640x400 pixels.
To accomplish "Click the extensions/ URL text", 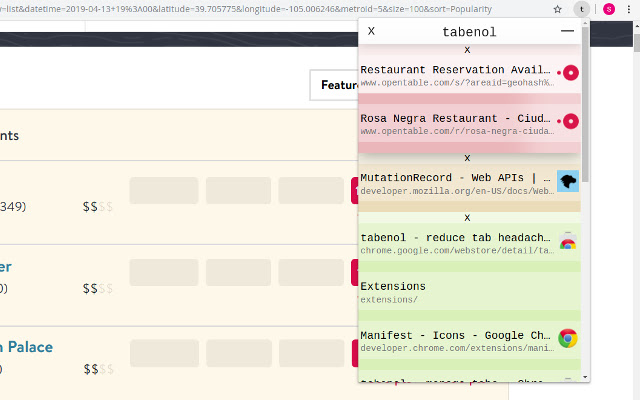I will pyautogui.click(x=389, y=300).
